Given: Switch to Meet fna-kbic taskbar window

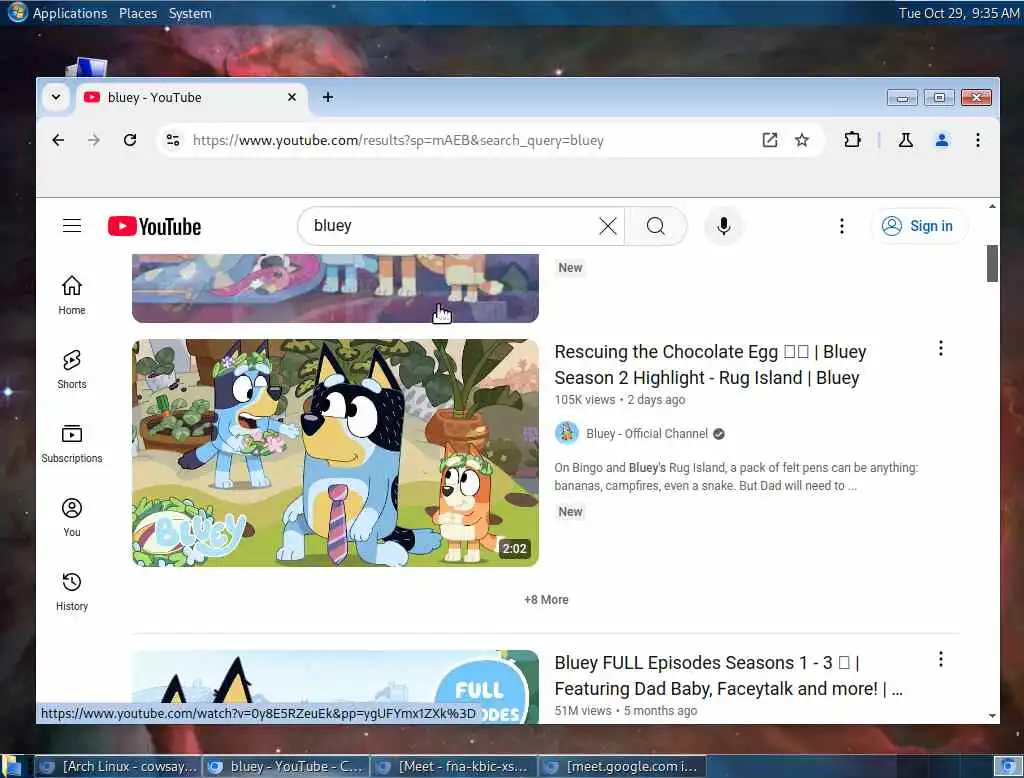Looking at the screenshot, I should [x=454, y=767].
